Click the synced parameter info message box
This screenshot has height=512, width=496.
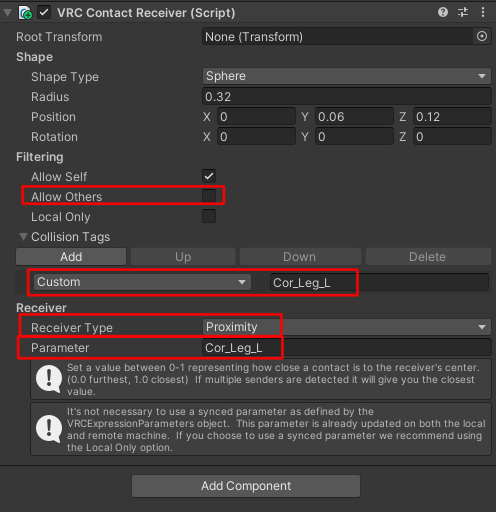(261, 429)
